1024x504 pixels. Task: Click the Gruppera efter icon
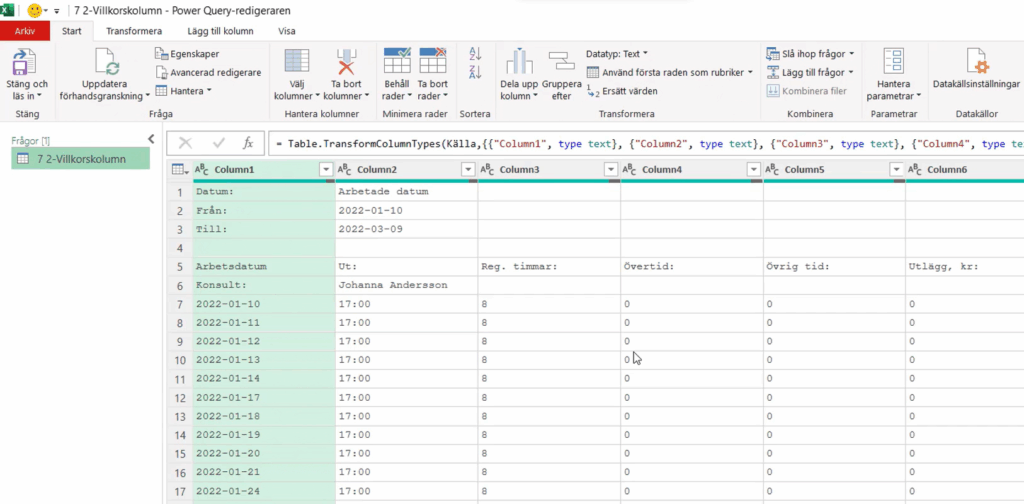click(561, 62)
